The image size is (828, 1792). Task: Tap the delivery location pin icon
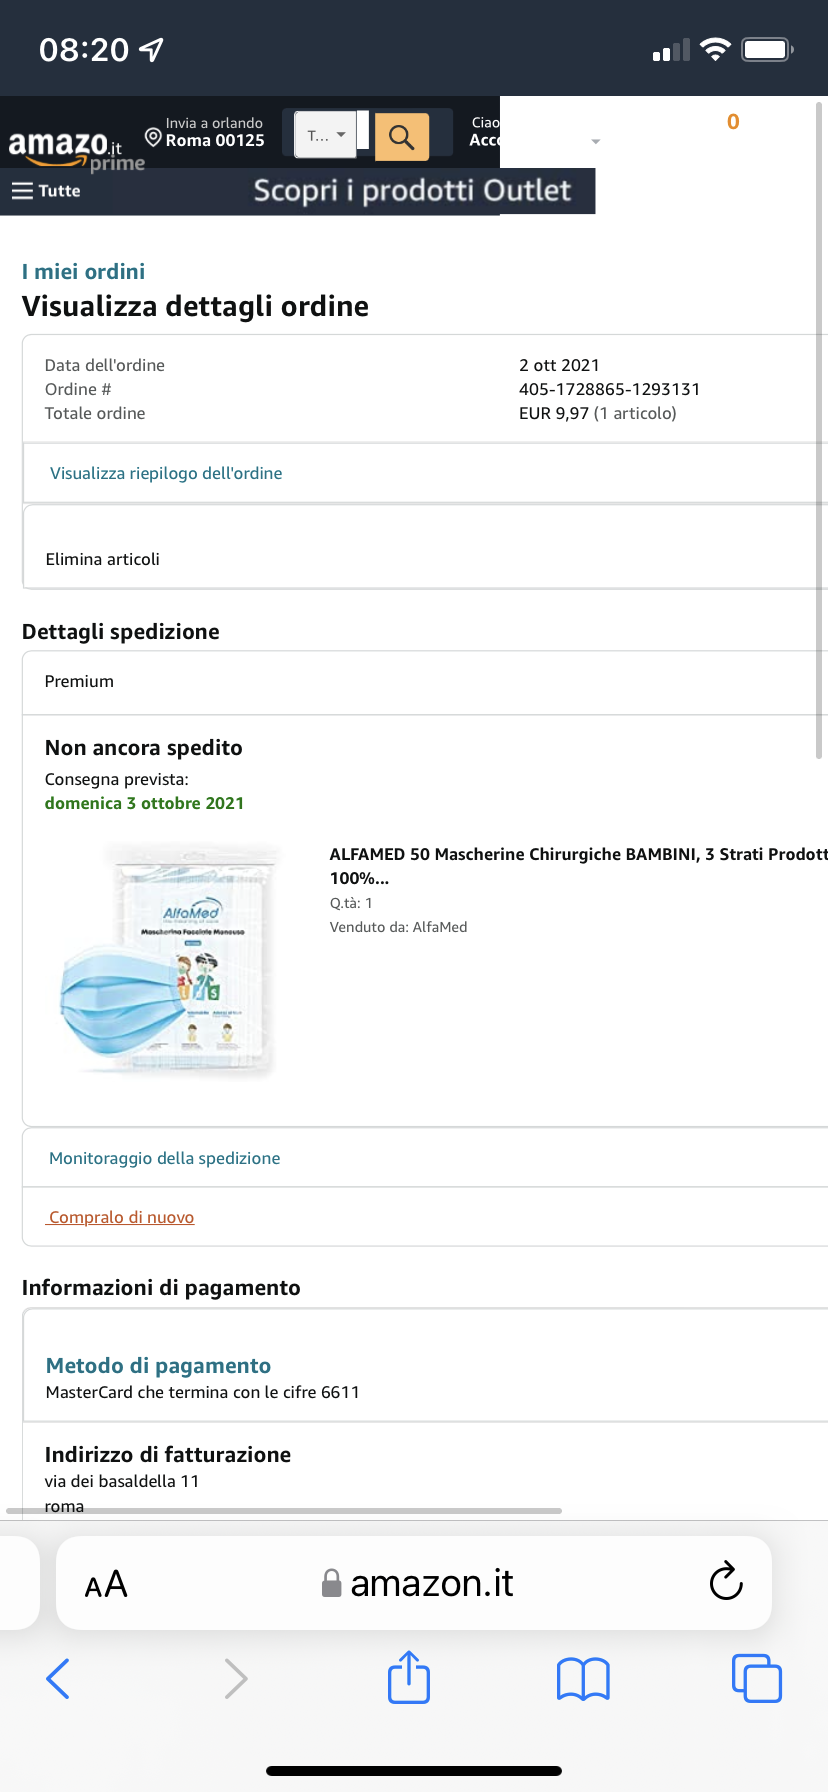(x=153, y=136)
